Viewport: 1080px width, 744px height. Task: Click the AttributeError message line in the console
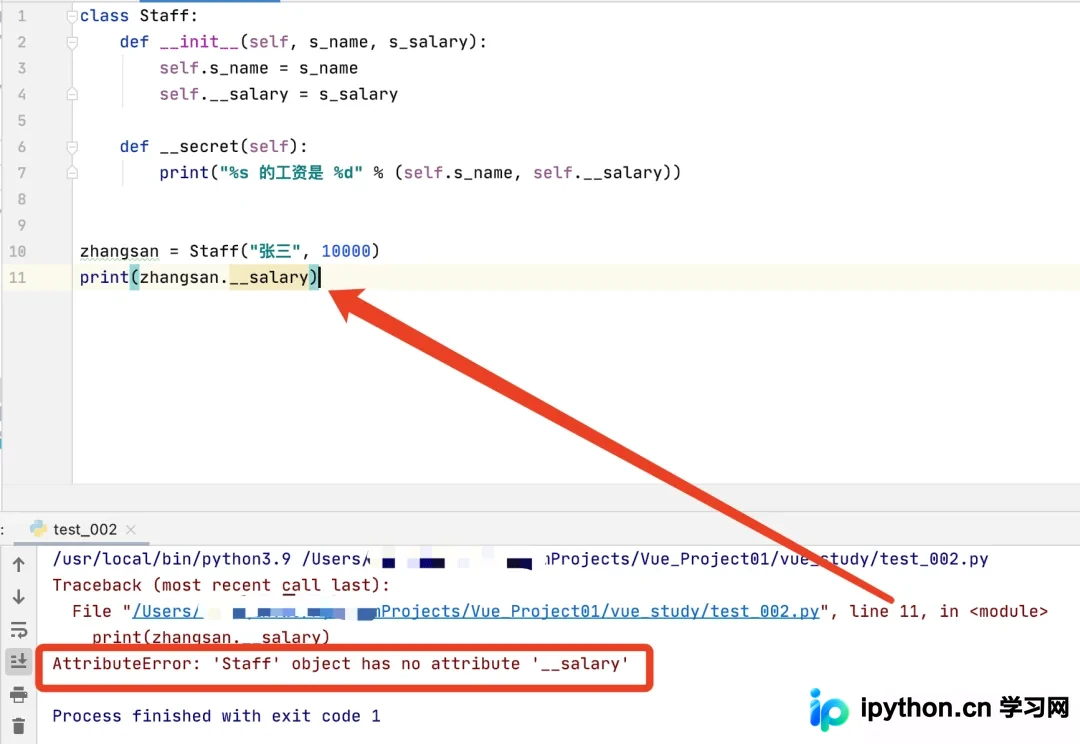click(x=341, y=664)
